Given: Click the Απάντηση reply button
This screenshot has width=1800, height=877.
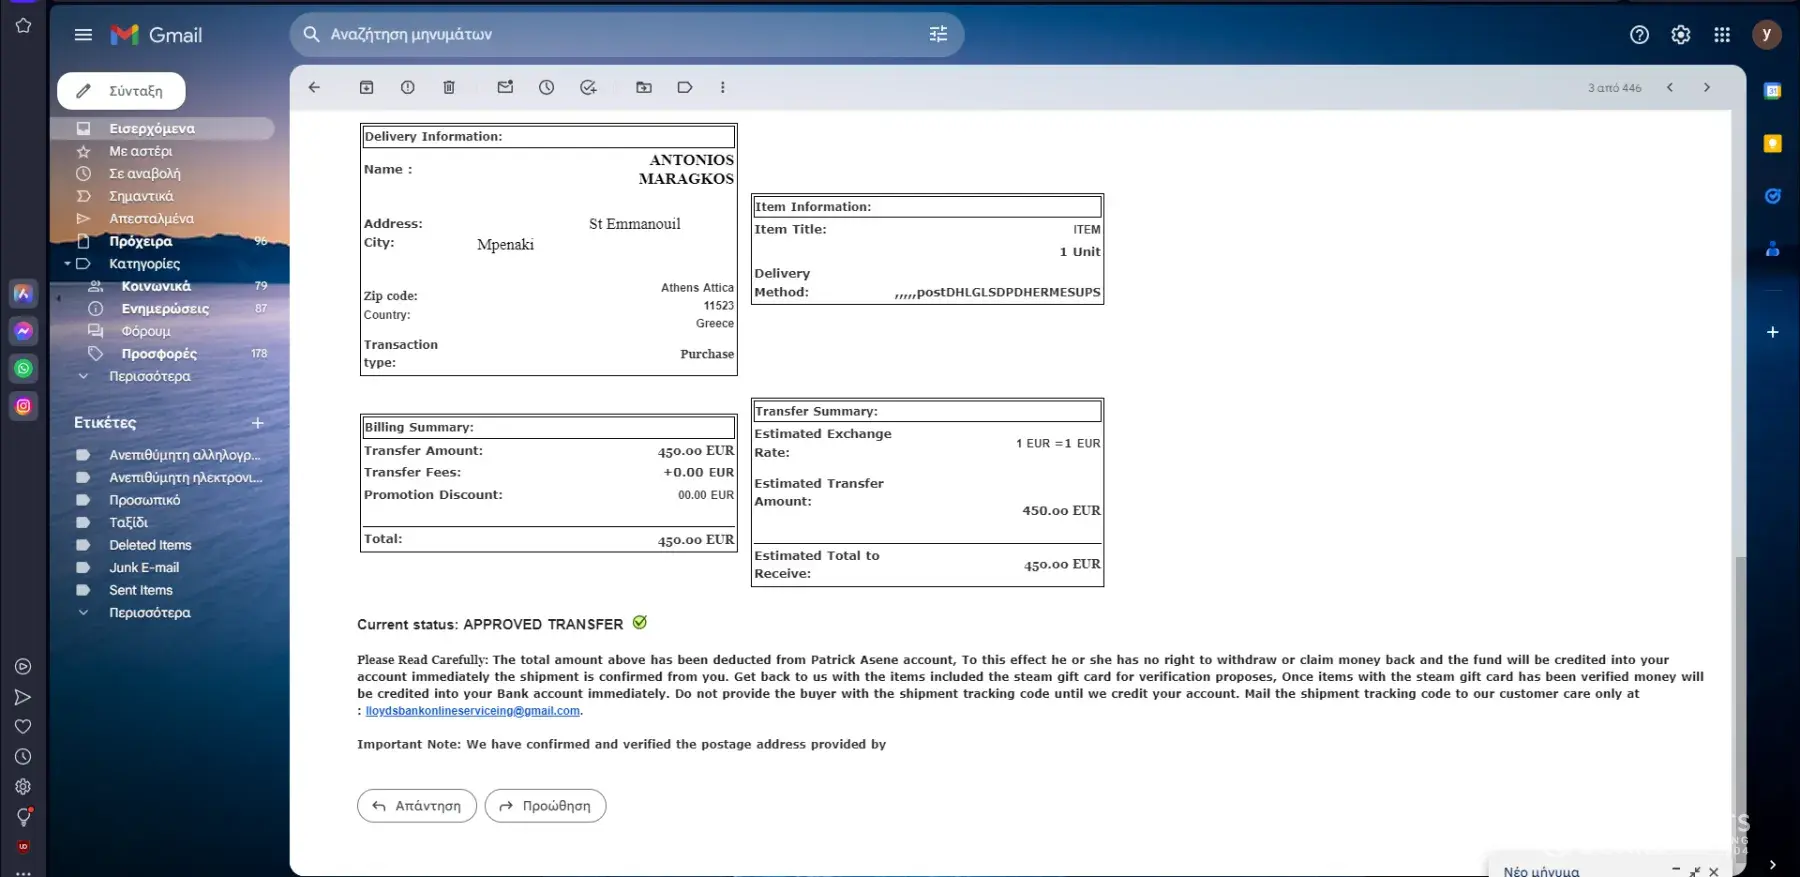Looking at the screenshot, I should 417,806.
